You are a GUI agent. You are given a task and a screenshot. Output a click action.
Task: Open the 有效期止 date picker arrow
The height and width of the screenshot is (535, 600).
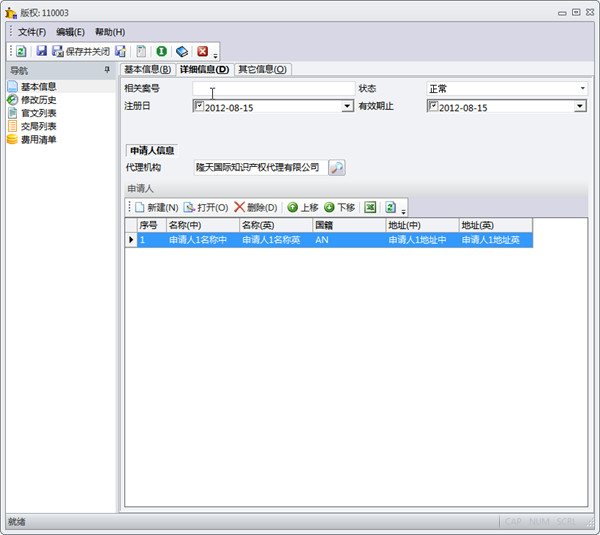[x=580, y=106]
